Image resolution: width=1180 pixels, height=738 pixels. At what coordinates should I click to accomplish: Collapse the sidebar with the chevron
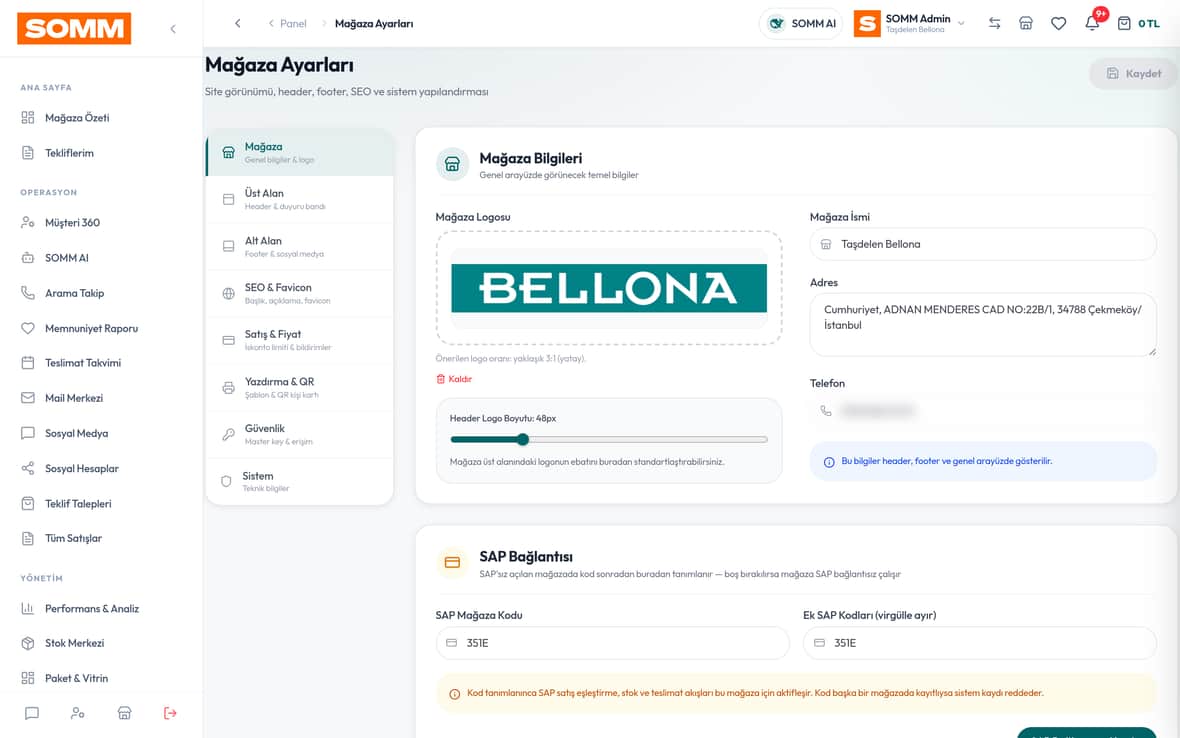coord(173,29)
